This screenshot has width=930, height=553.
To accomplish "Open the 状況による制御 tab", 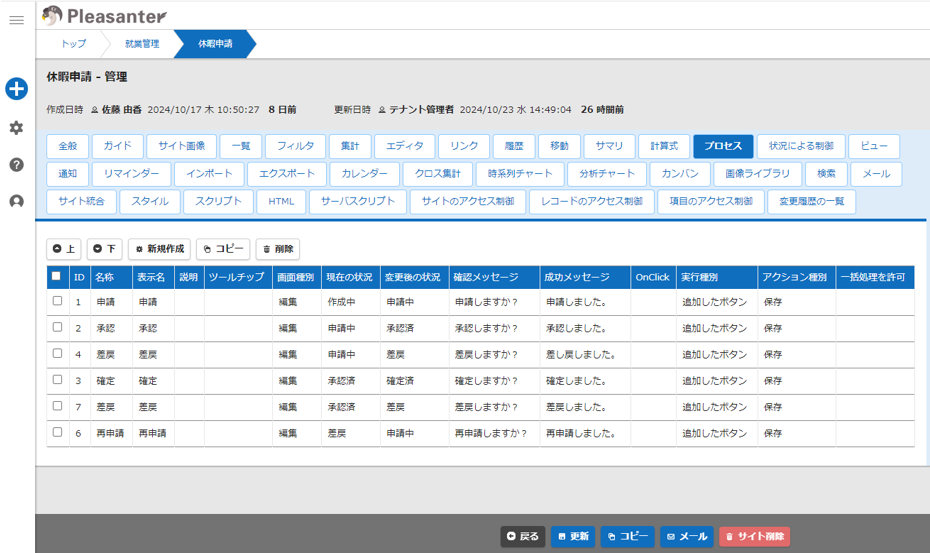I will pyautogui.click(x=800, y=146).
